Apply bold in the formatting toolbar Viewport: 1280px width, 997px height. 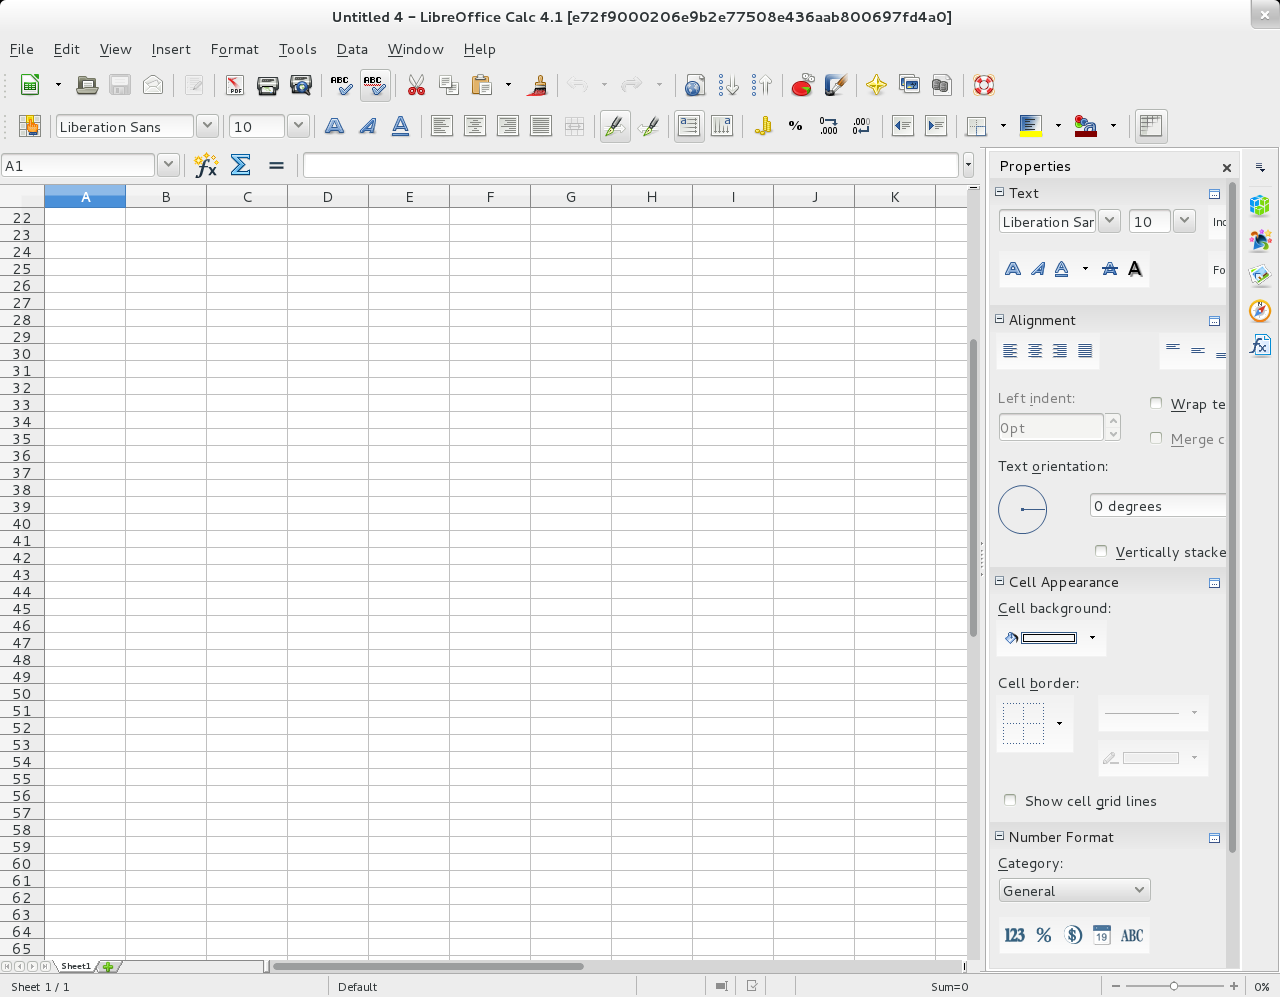point(334,126)
